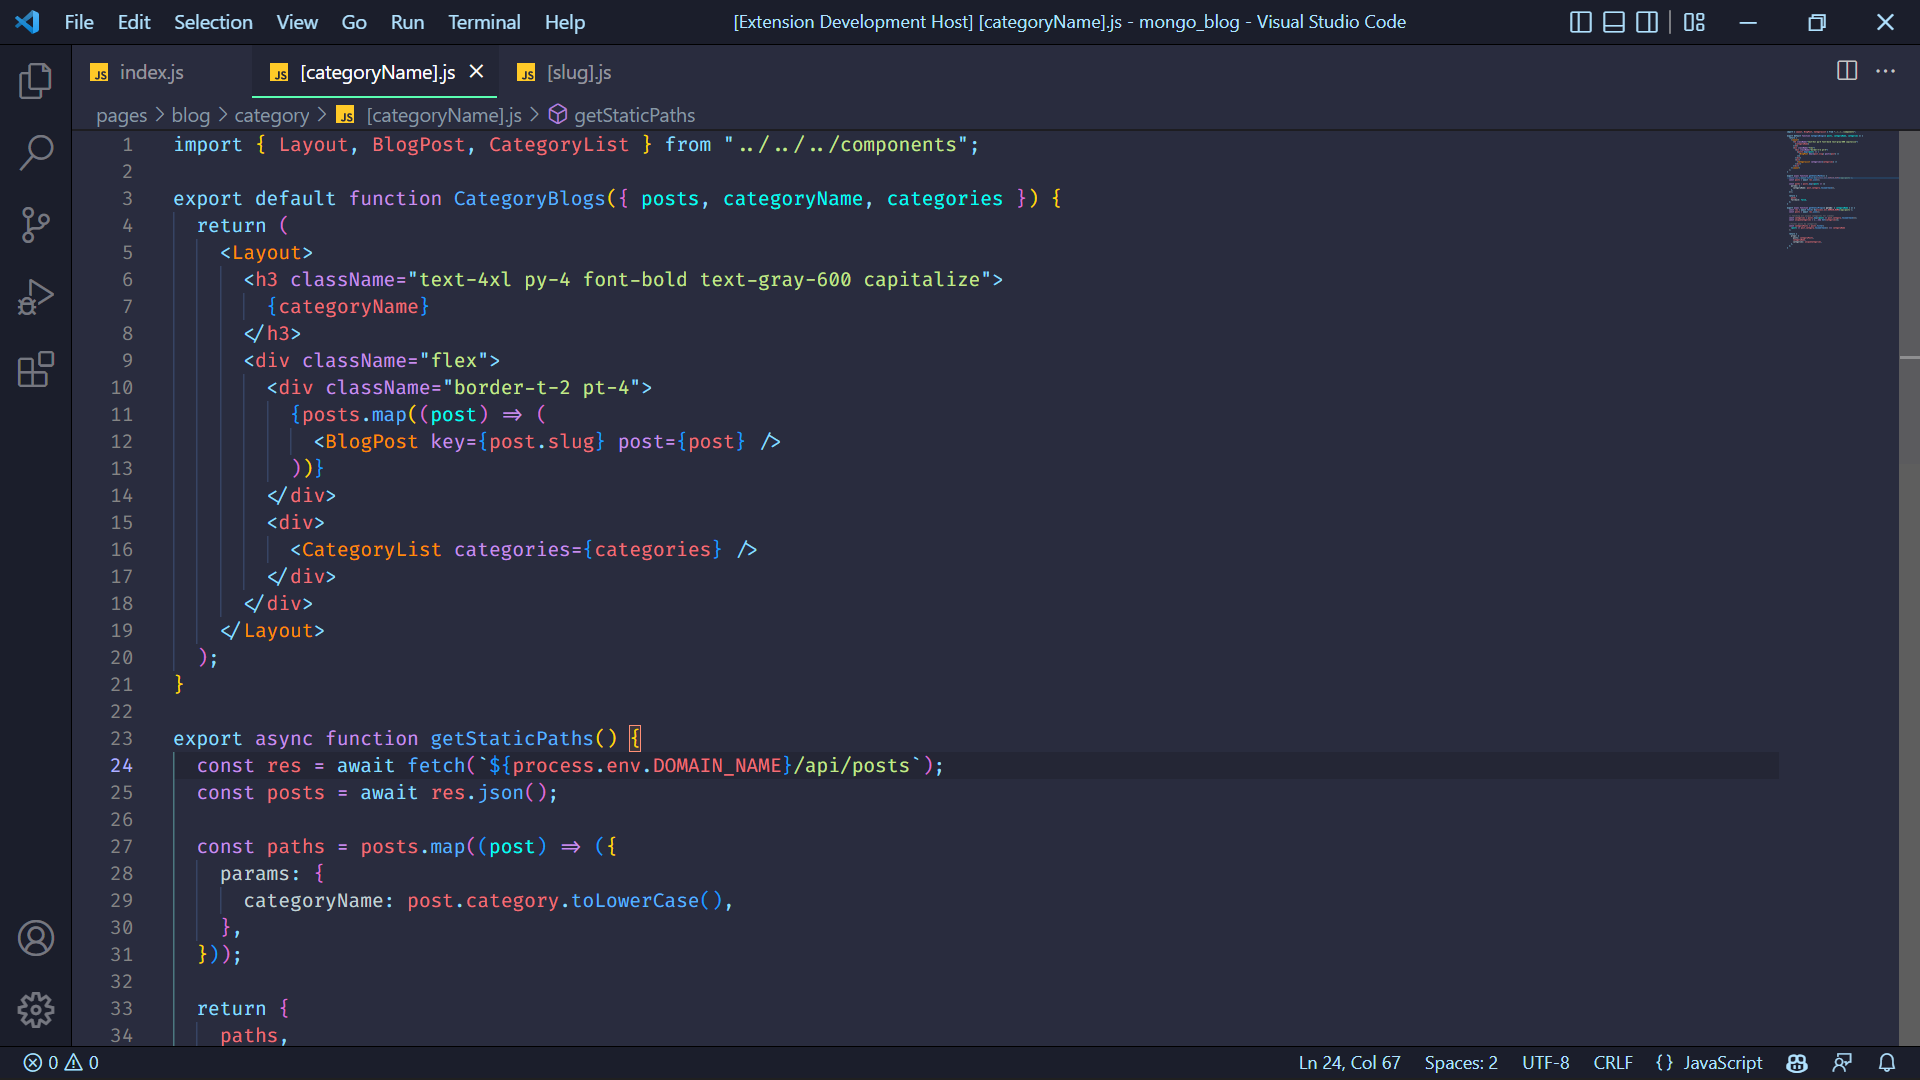Switch to the index.js tab
Screen dimensions: 1920x1080
(161, 72)
